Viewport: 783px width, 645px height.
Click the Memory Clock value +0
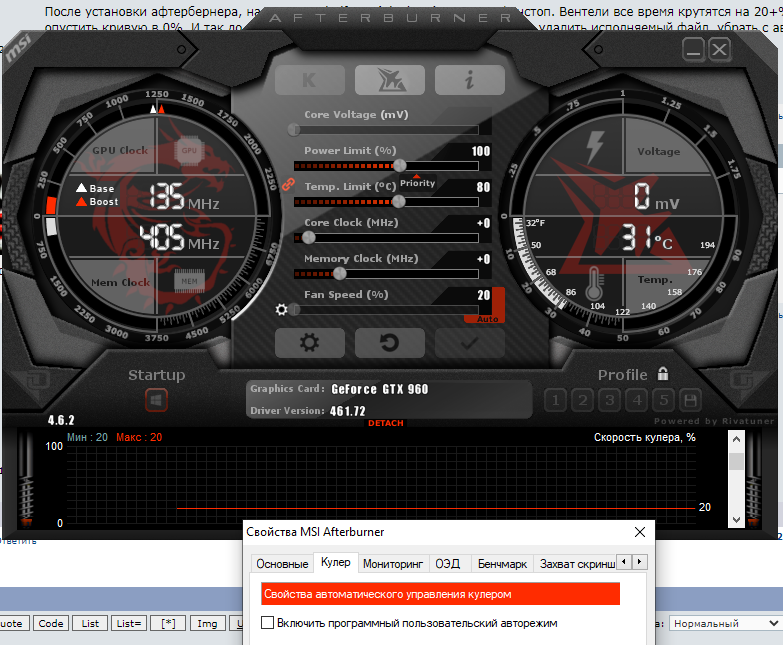483,259
